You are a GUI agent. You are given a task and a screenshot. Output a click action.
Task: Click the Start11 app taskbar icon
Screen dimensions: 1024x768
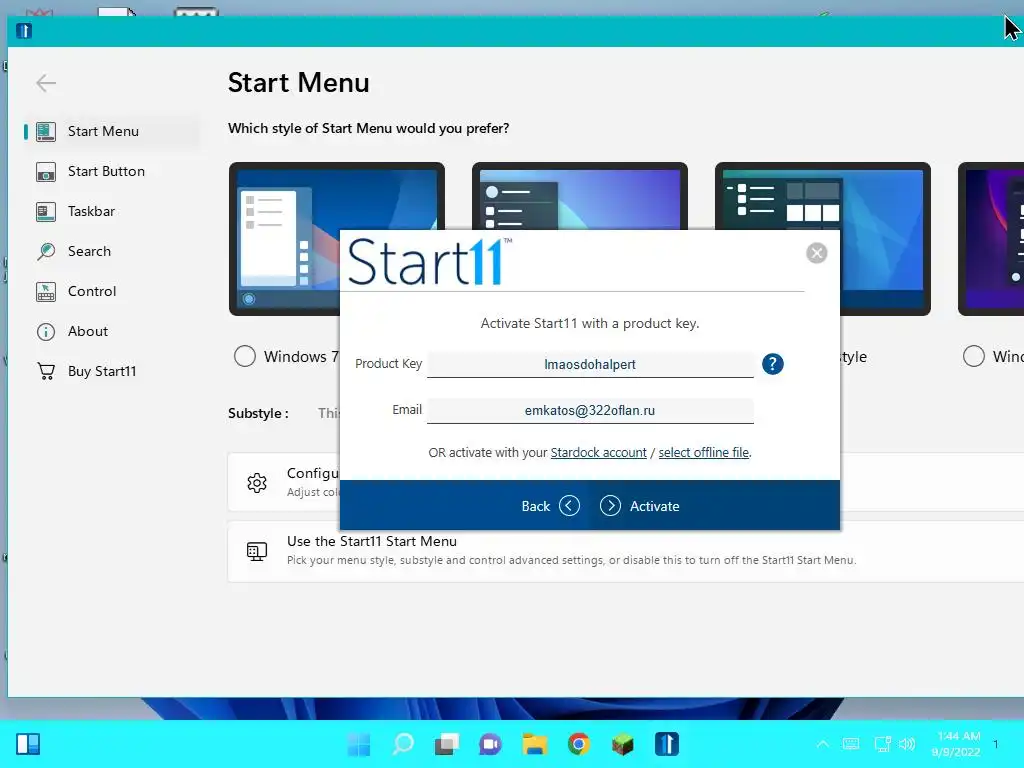pyautogui.click(x=667, y=744)
